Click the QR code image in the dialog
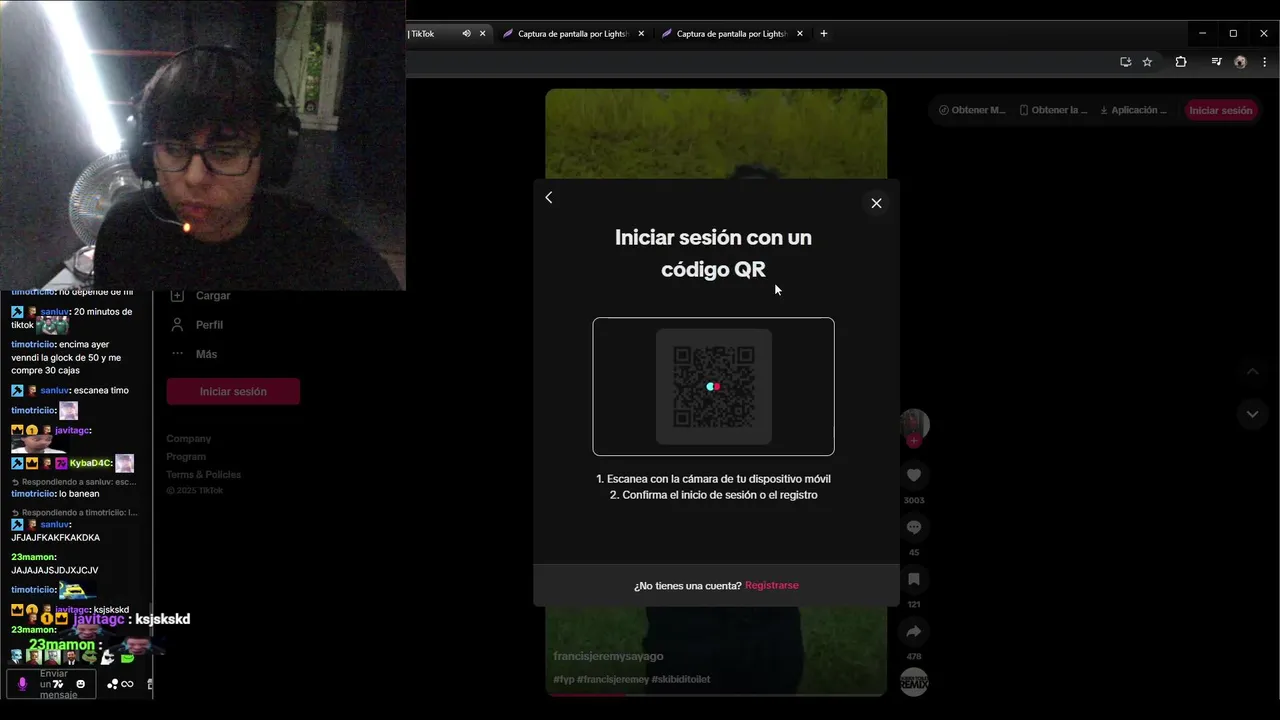 [713, 386]
